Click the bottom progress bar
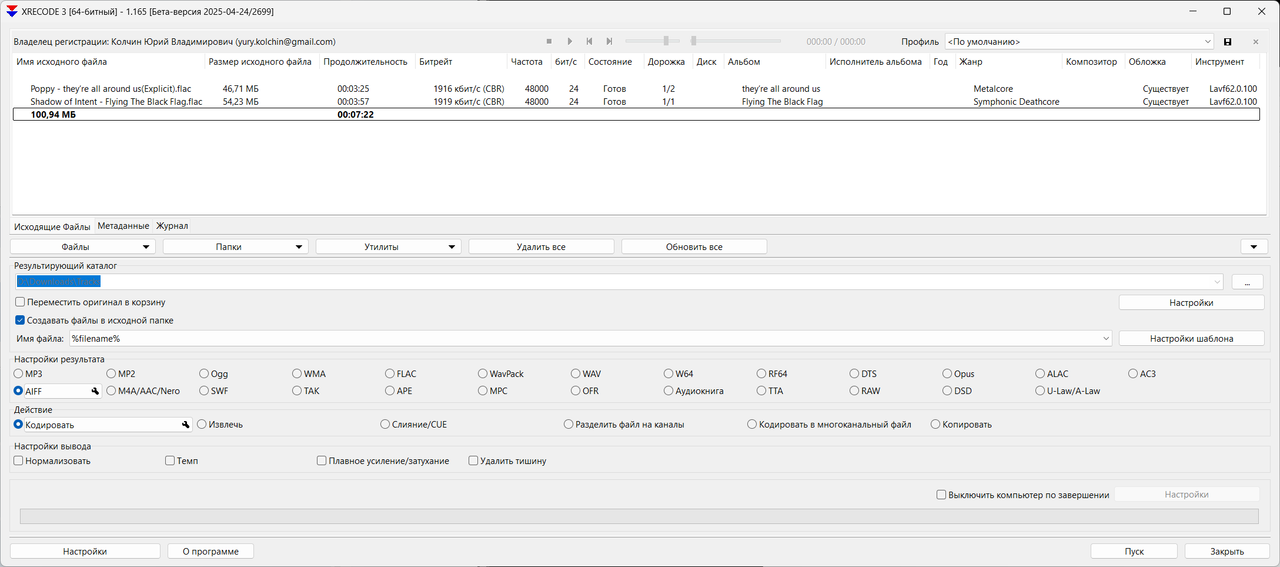 click(x=640, y=516)
